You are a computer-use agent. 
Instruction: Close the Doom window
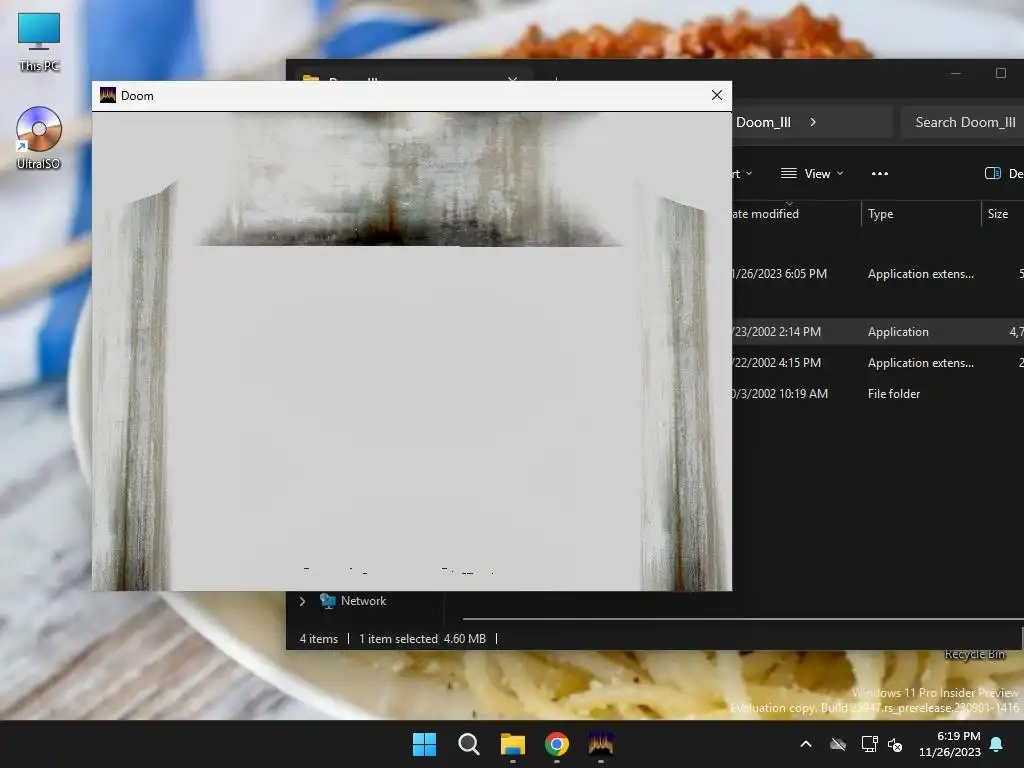pos(716,95)
